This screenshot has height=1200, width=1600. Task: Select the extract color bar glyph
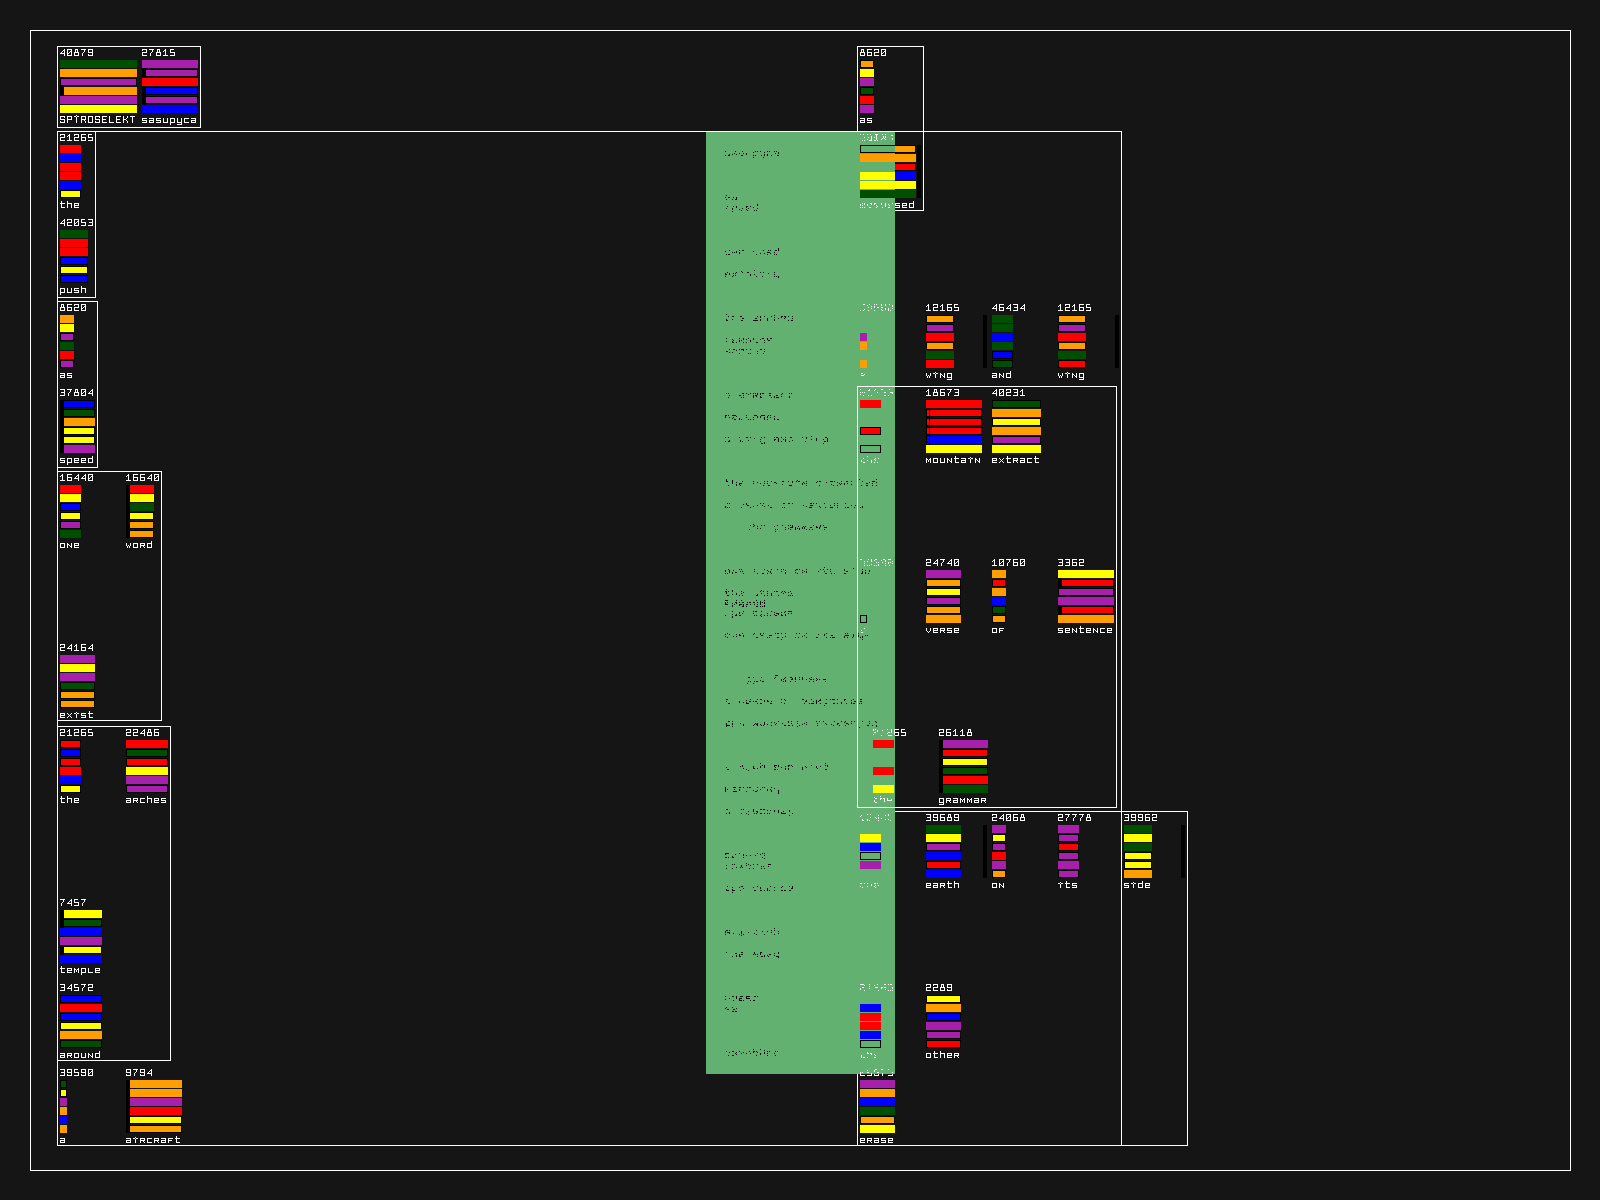1016,426
